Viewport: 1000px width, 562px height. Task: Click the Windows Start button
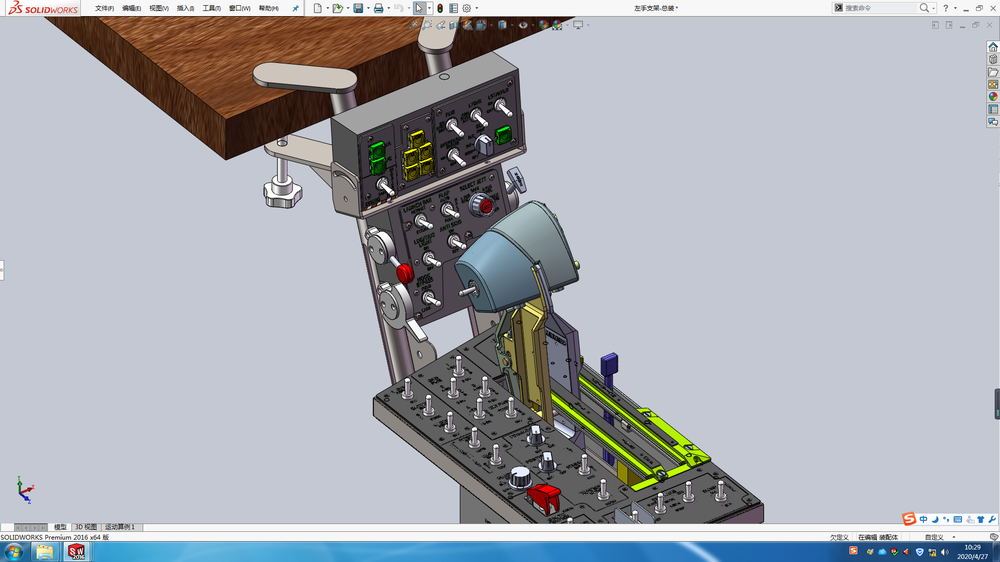point(14,552)
